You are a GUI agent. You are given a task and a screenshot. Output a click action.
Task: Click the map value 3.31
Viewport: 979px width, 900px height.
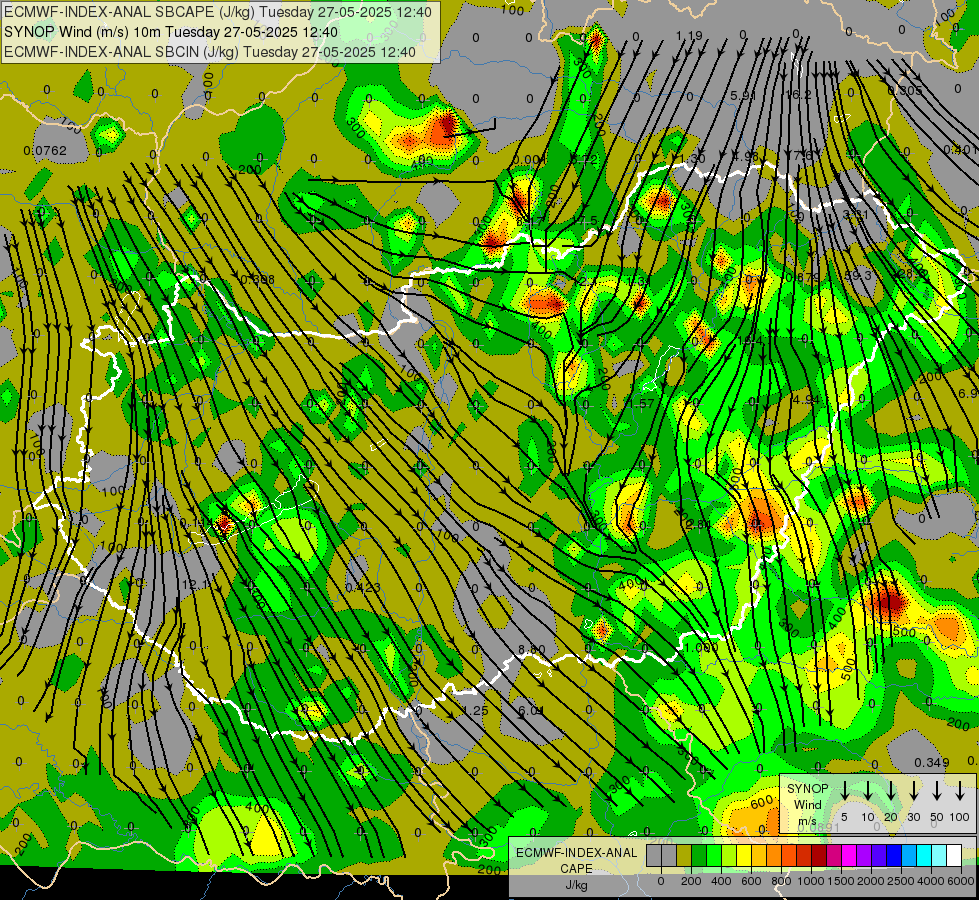point(855,214)
